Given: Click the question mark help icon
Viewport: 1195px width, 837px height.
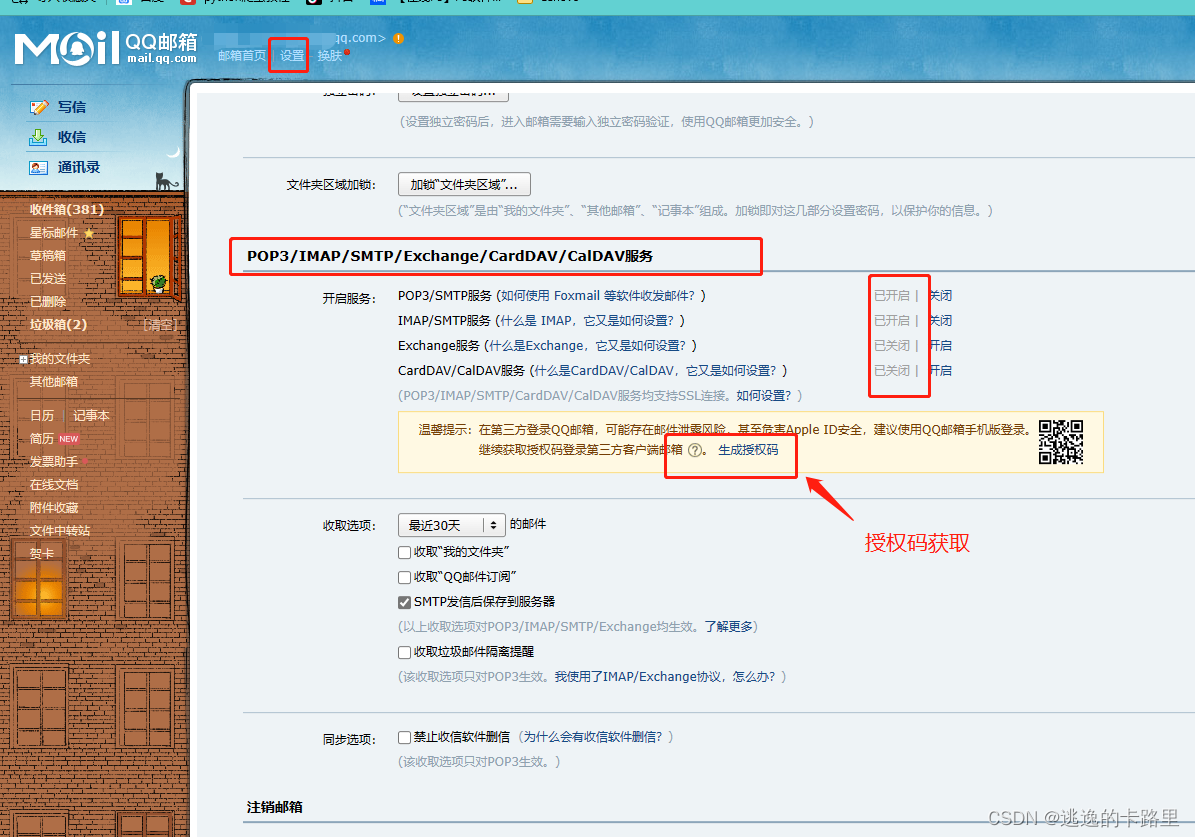Looking at the screenshot, I should 695,451.
